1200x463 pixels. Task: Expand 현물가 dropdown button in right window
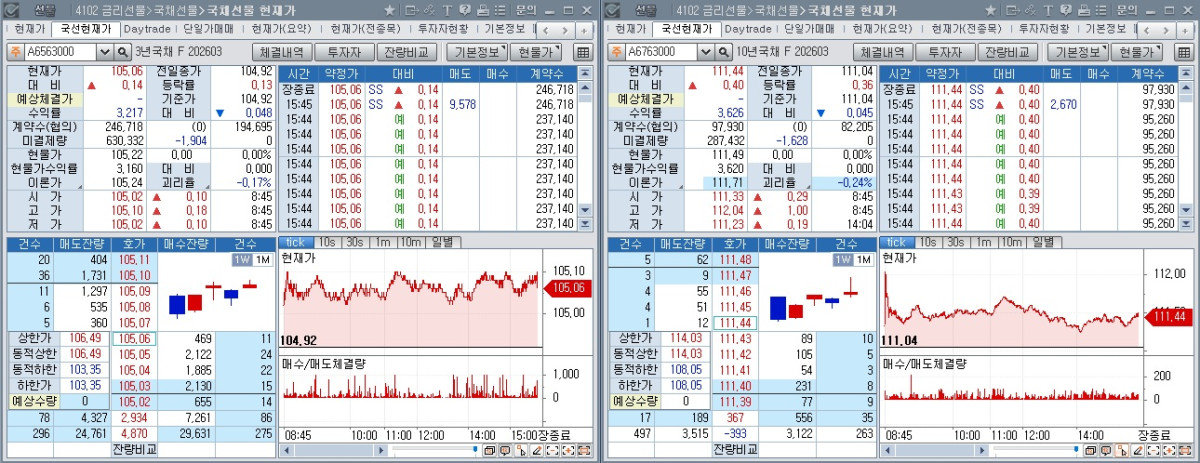[x=1137, y=52]
